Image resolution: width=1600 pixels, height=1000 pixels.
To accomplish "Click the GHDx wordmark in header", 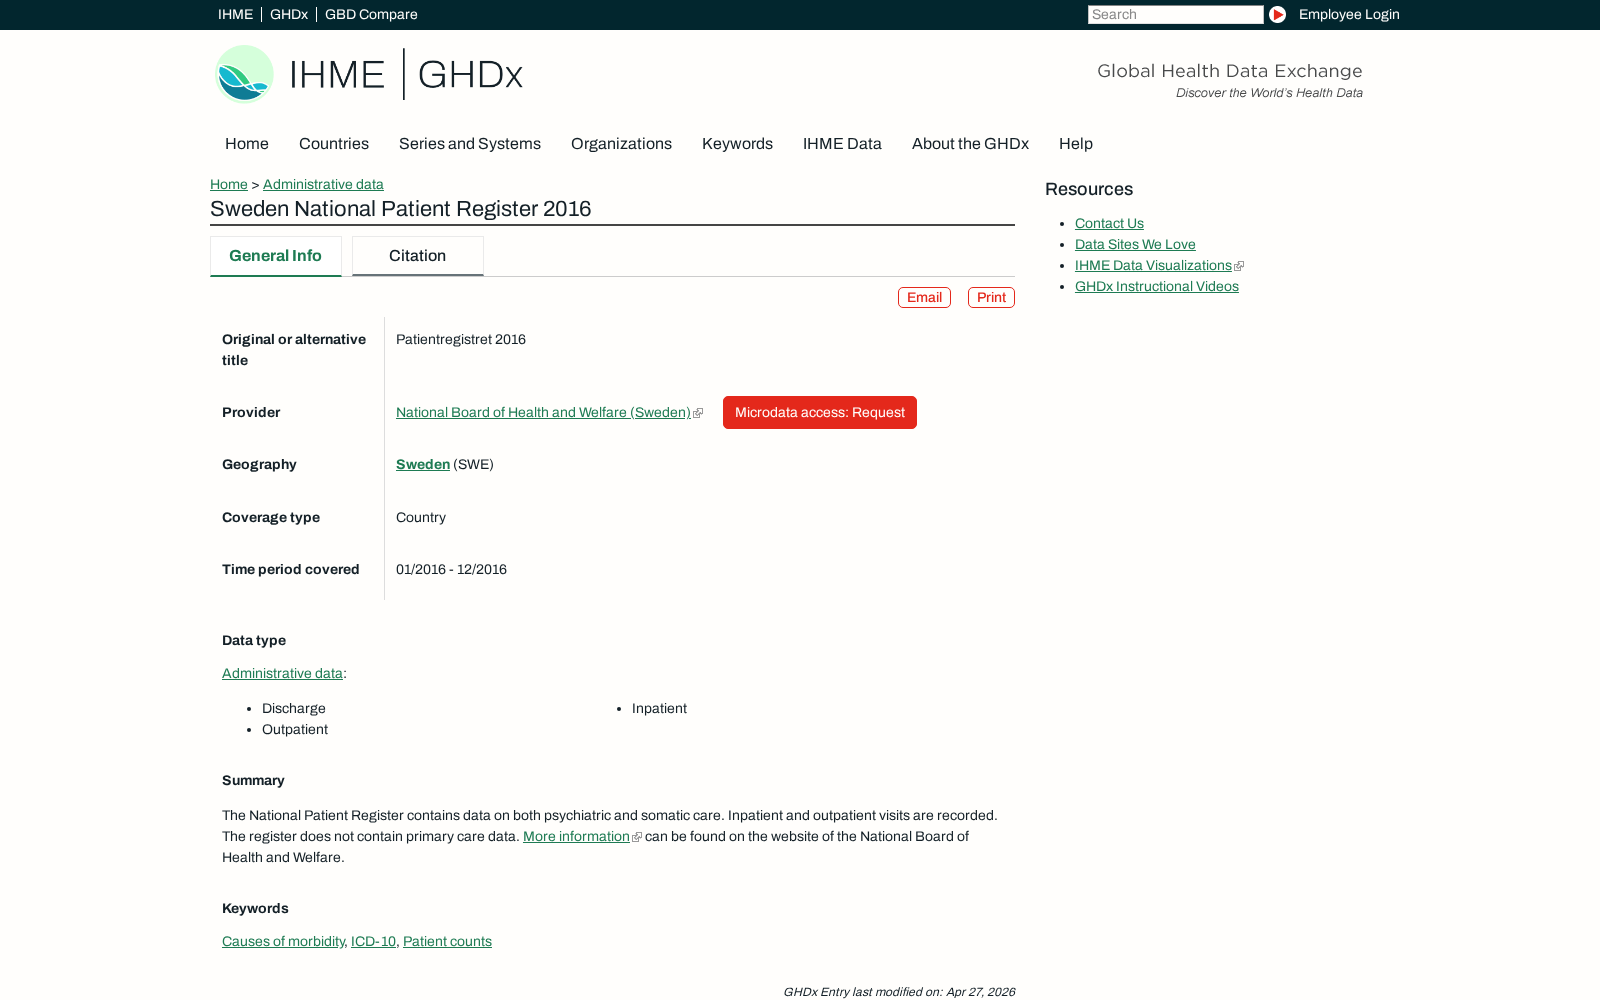I will [x=470, y=74].
